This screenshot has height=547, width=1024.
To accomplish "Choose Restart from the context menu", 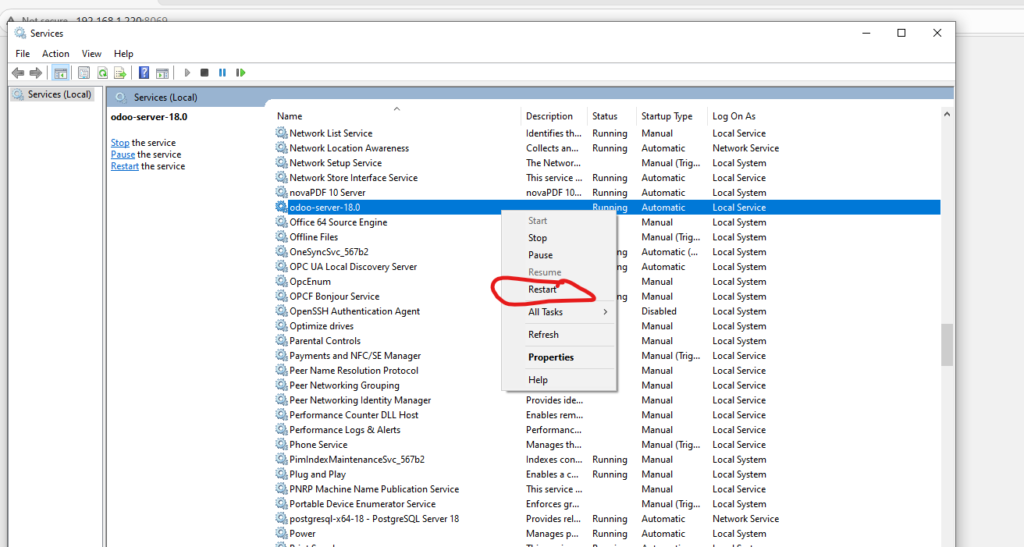I will click(543, 290).
